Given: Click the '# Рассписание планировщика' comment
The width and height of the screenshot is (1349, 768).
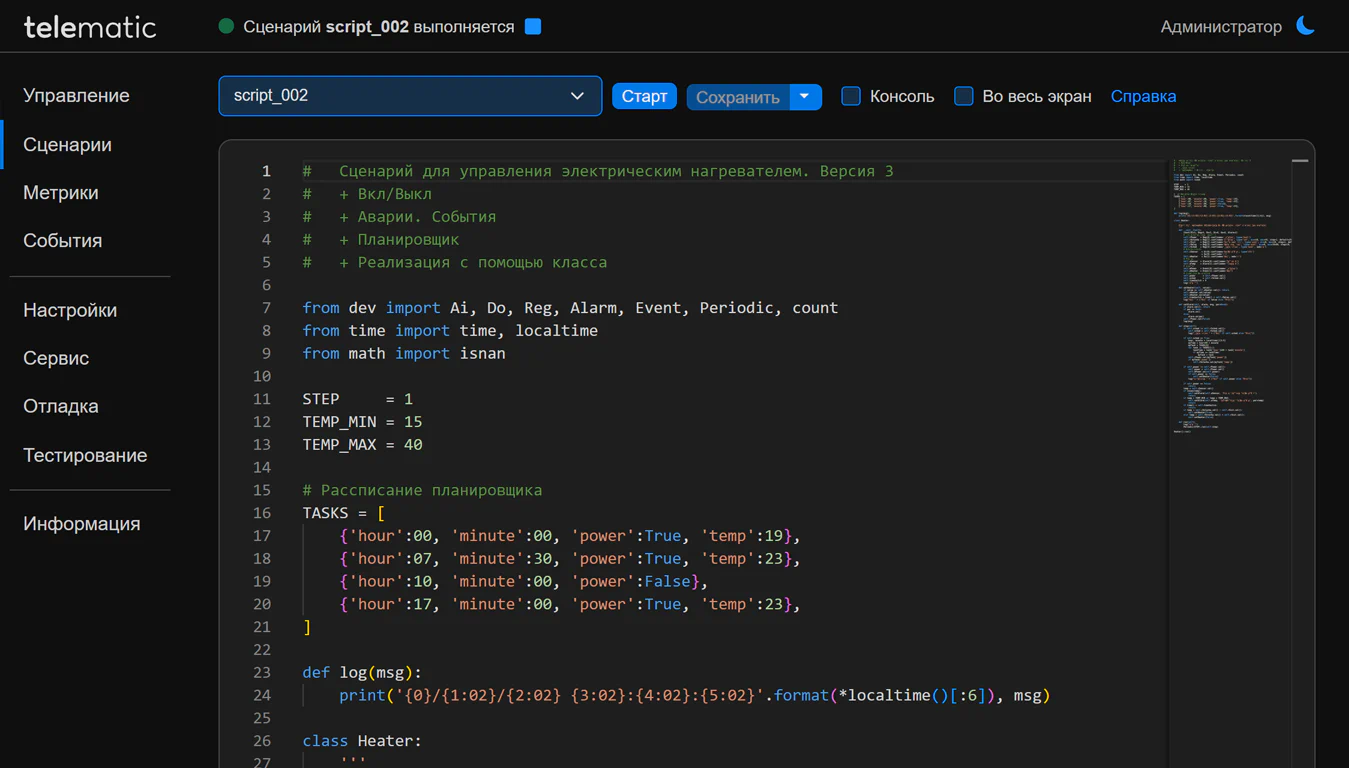Looking at the screenshot, I should 422,490.
